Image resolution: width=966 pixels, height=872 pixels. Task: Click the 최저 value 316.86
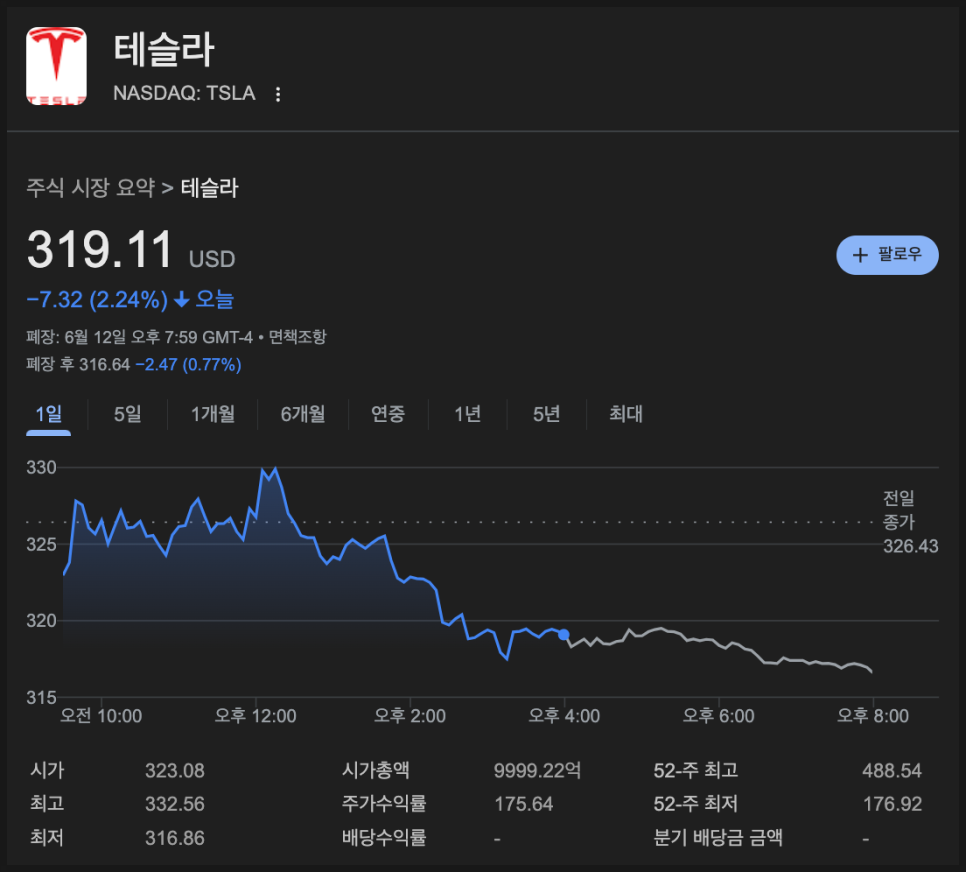pos(174,838)
